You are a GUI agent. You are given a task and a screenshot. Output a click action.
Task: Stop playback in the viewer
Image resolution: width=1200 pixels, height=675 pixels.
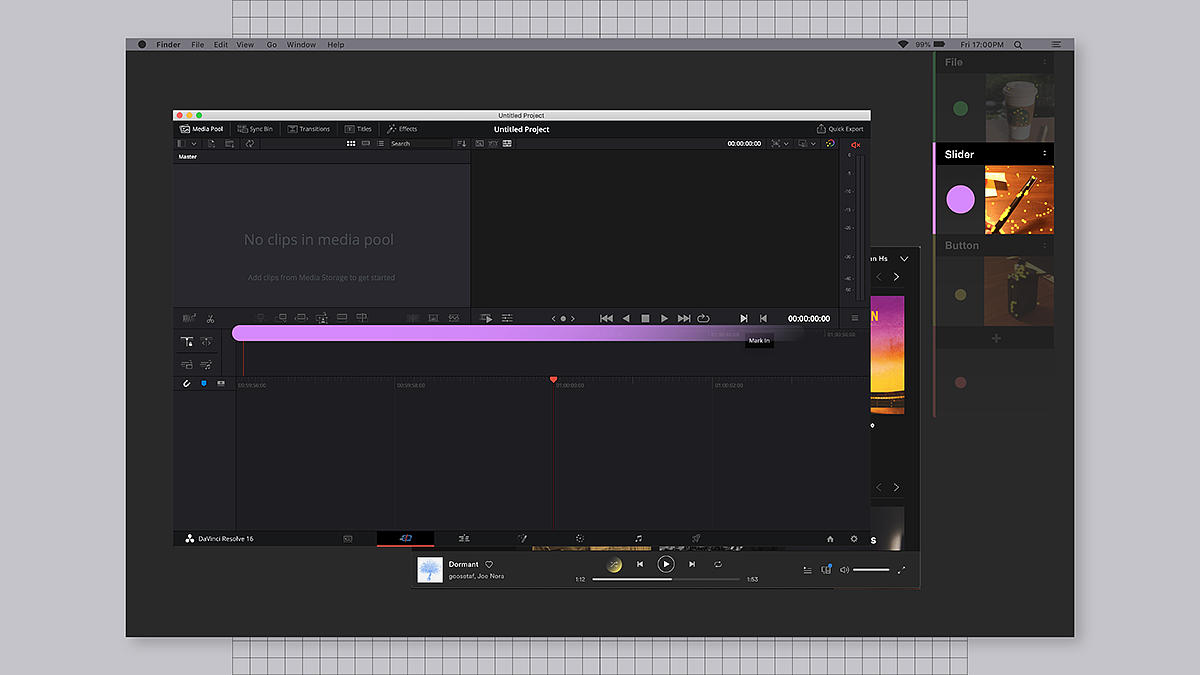click(645, 318)
